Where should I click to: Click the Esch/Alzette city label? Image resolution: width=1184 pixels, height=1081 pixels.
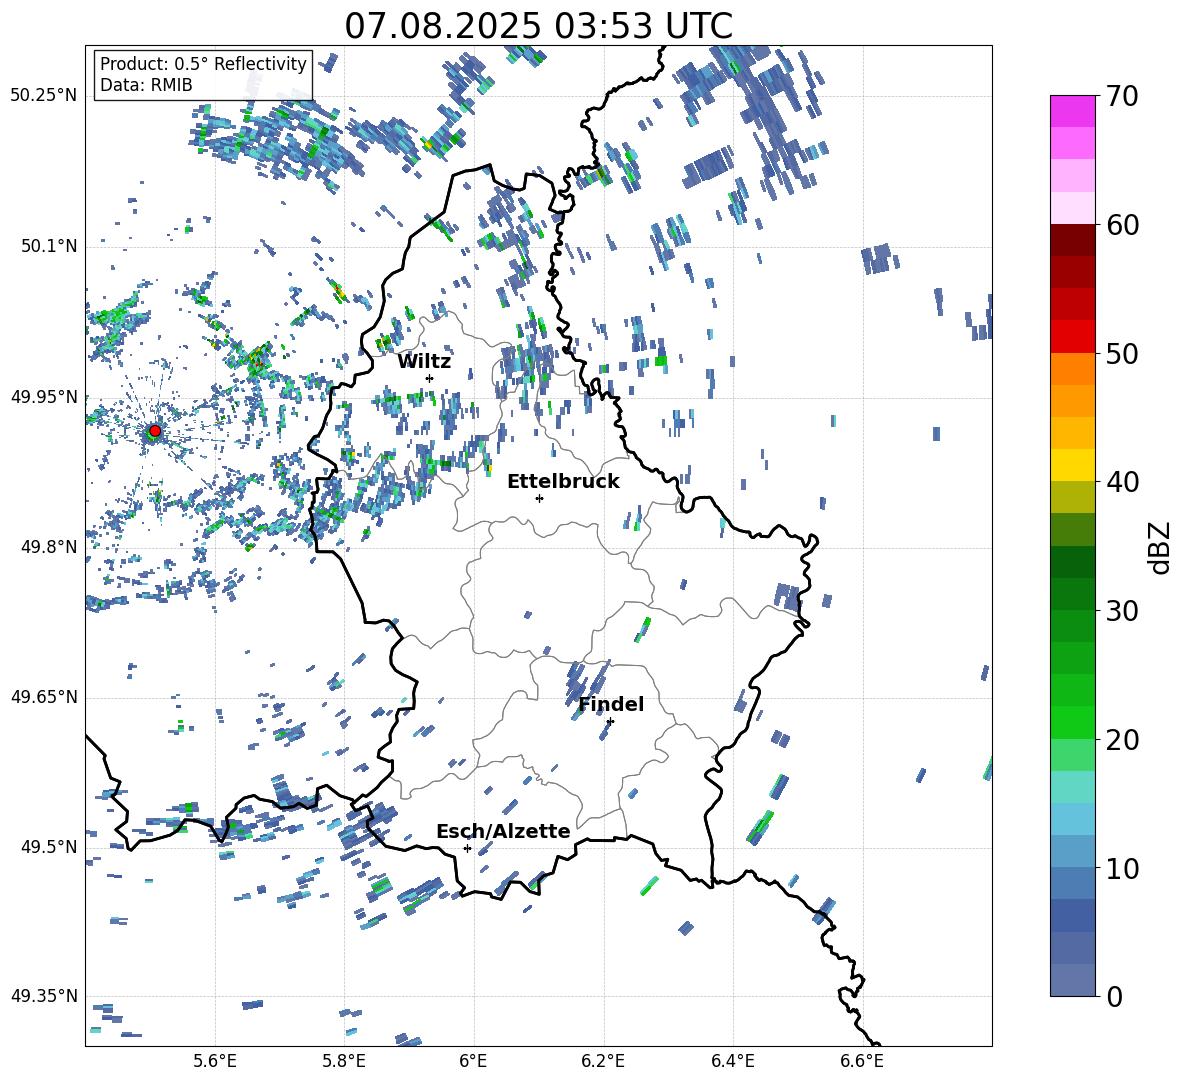click(503, 831)
